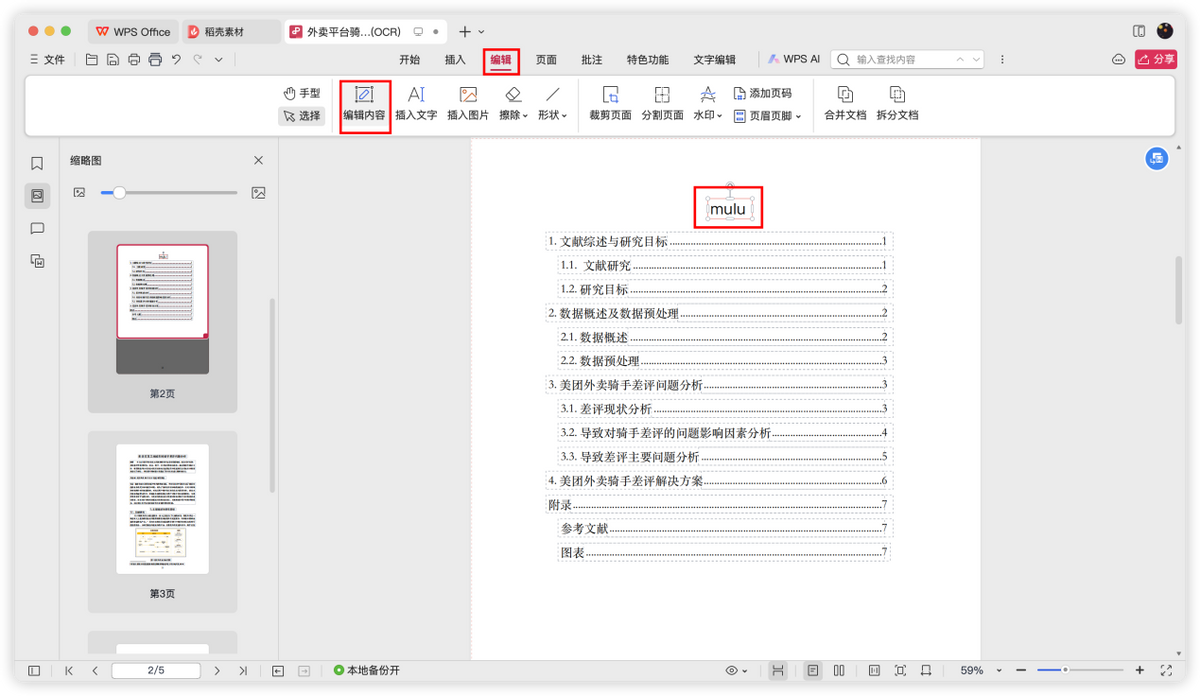Choose the 裁剪页面 crop page tool
The height and width of the screenshot is (696, 1200).
pos(610,105)
